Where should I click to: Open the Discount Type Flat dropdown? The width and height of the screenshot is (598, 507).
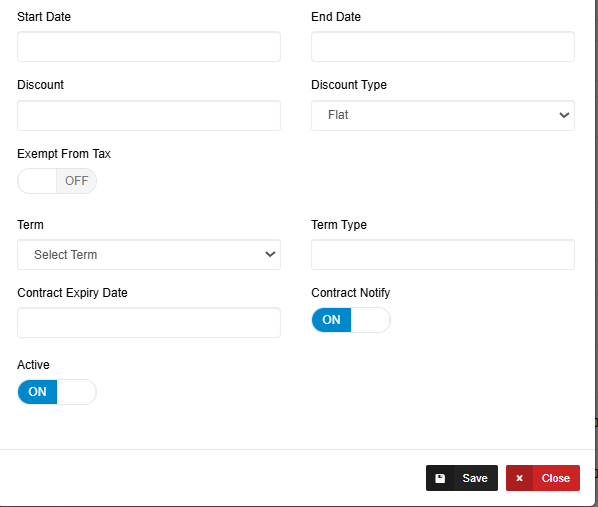click(x=443, y=115)
